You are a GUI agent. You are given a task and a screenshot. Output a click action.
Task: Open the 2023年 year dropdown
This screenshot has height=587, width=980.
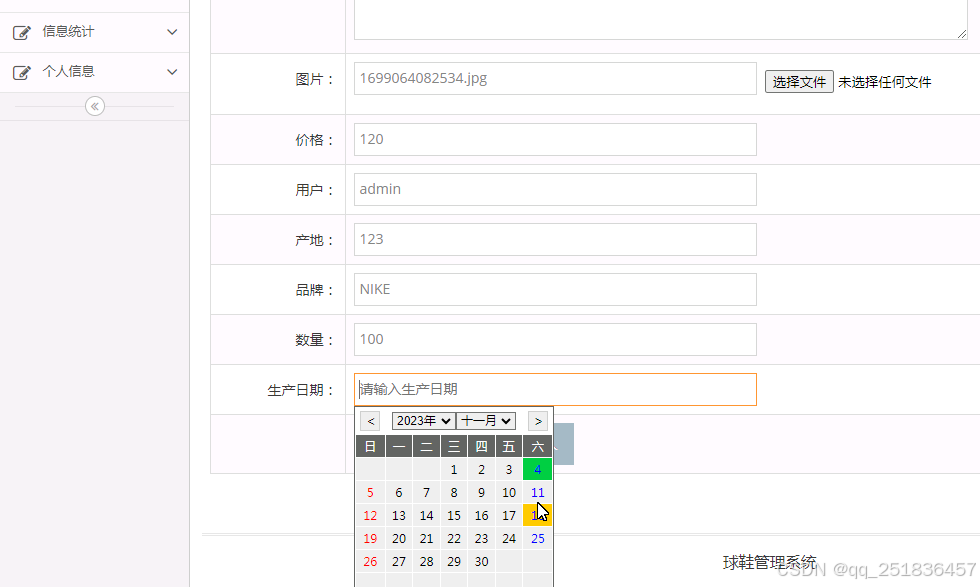(424, 421)
